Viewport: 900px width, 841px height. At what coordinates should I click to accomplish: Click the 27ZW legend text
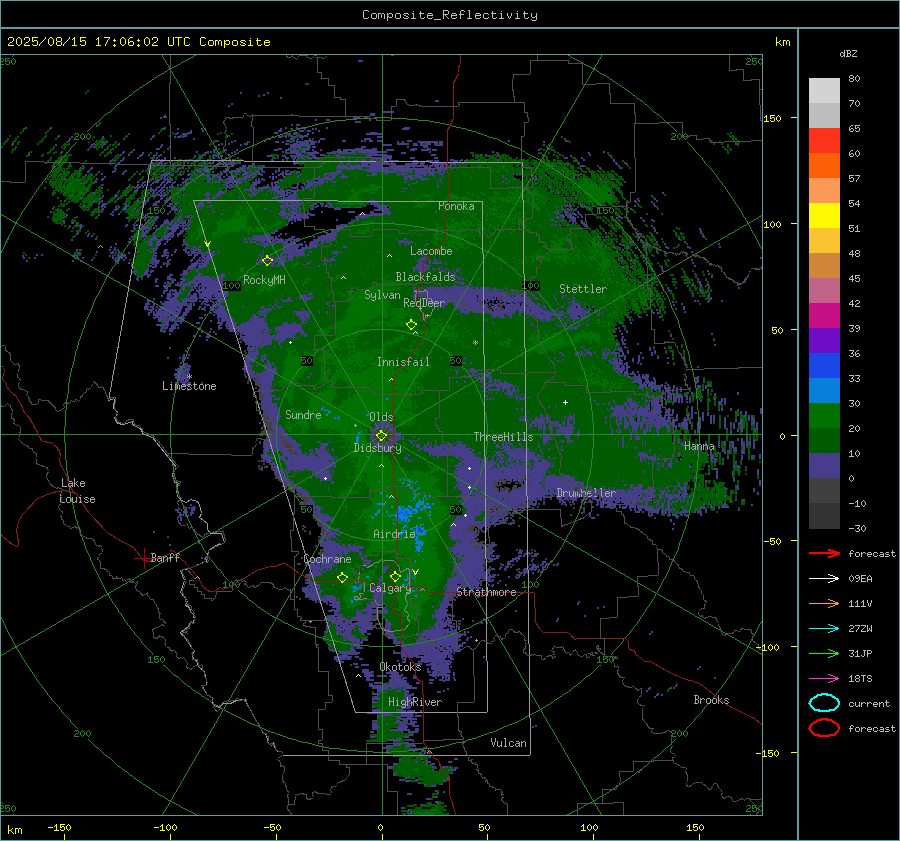(860, 629)
